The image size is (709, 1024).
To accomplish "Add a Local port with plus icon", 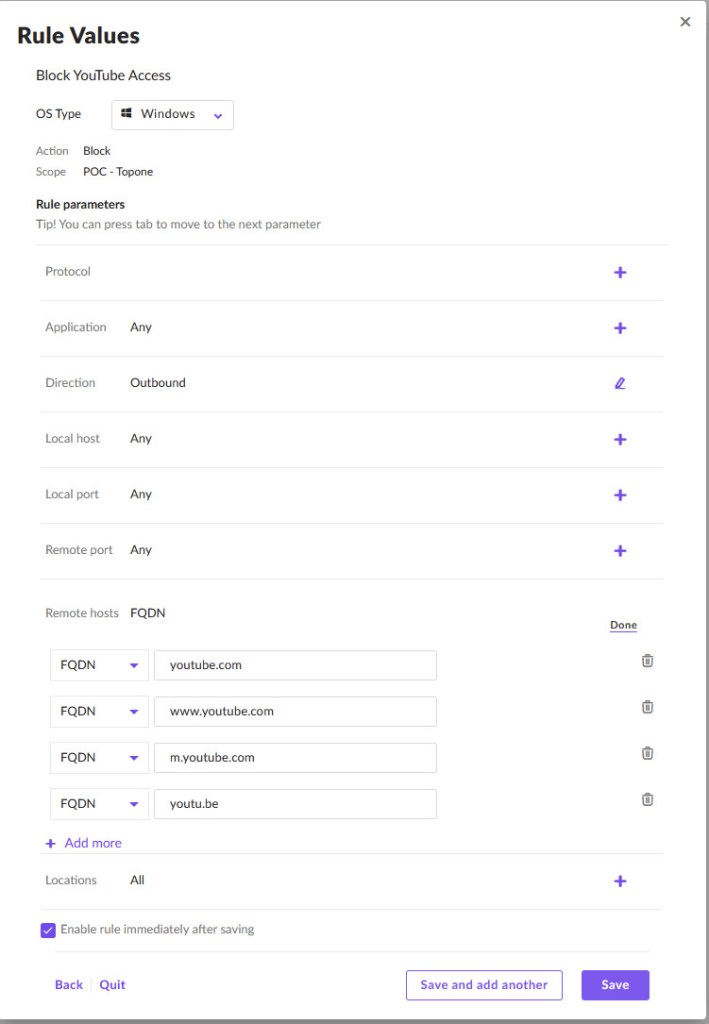I will click(x=620, y=495).
